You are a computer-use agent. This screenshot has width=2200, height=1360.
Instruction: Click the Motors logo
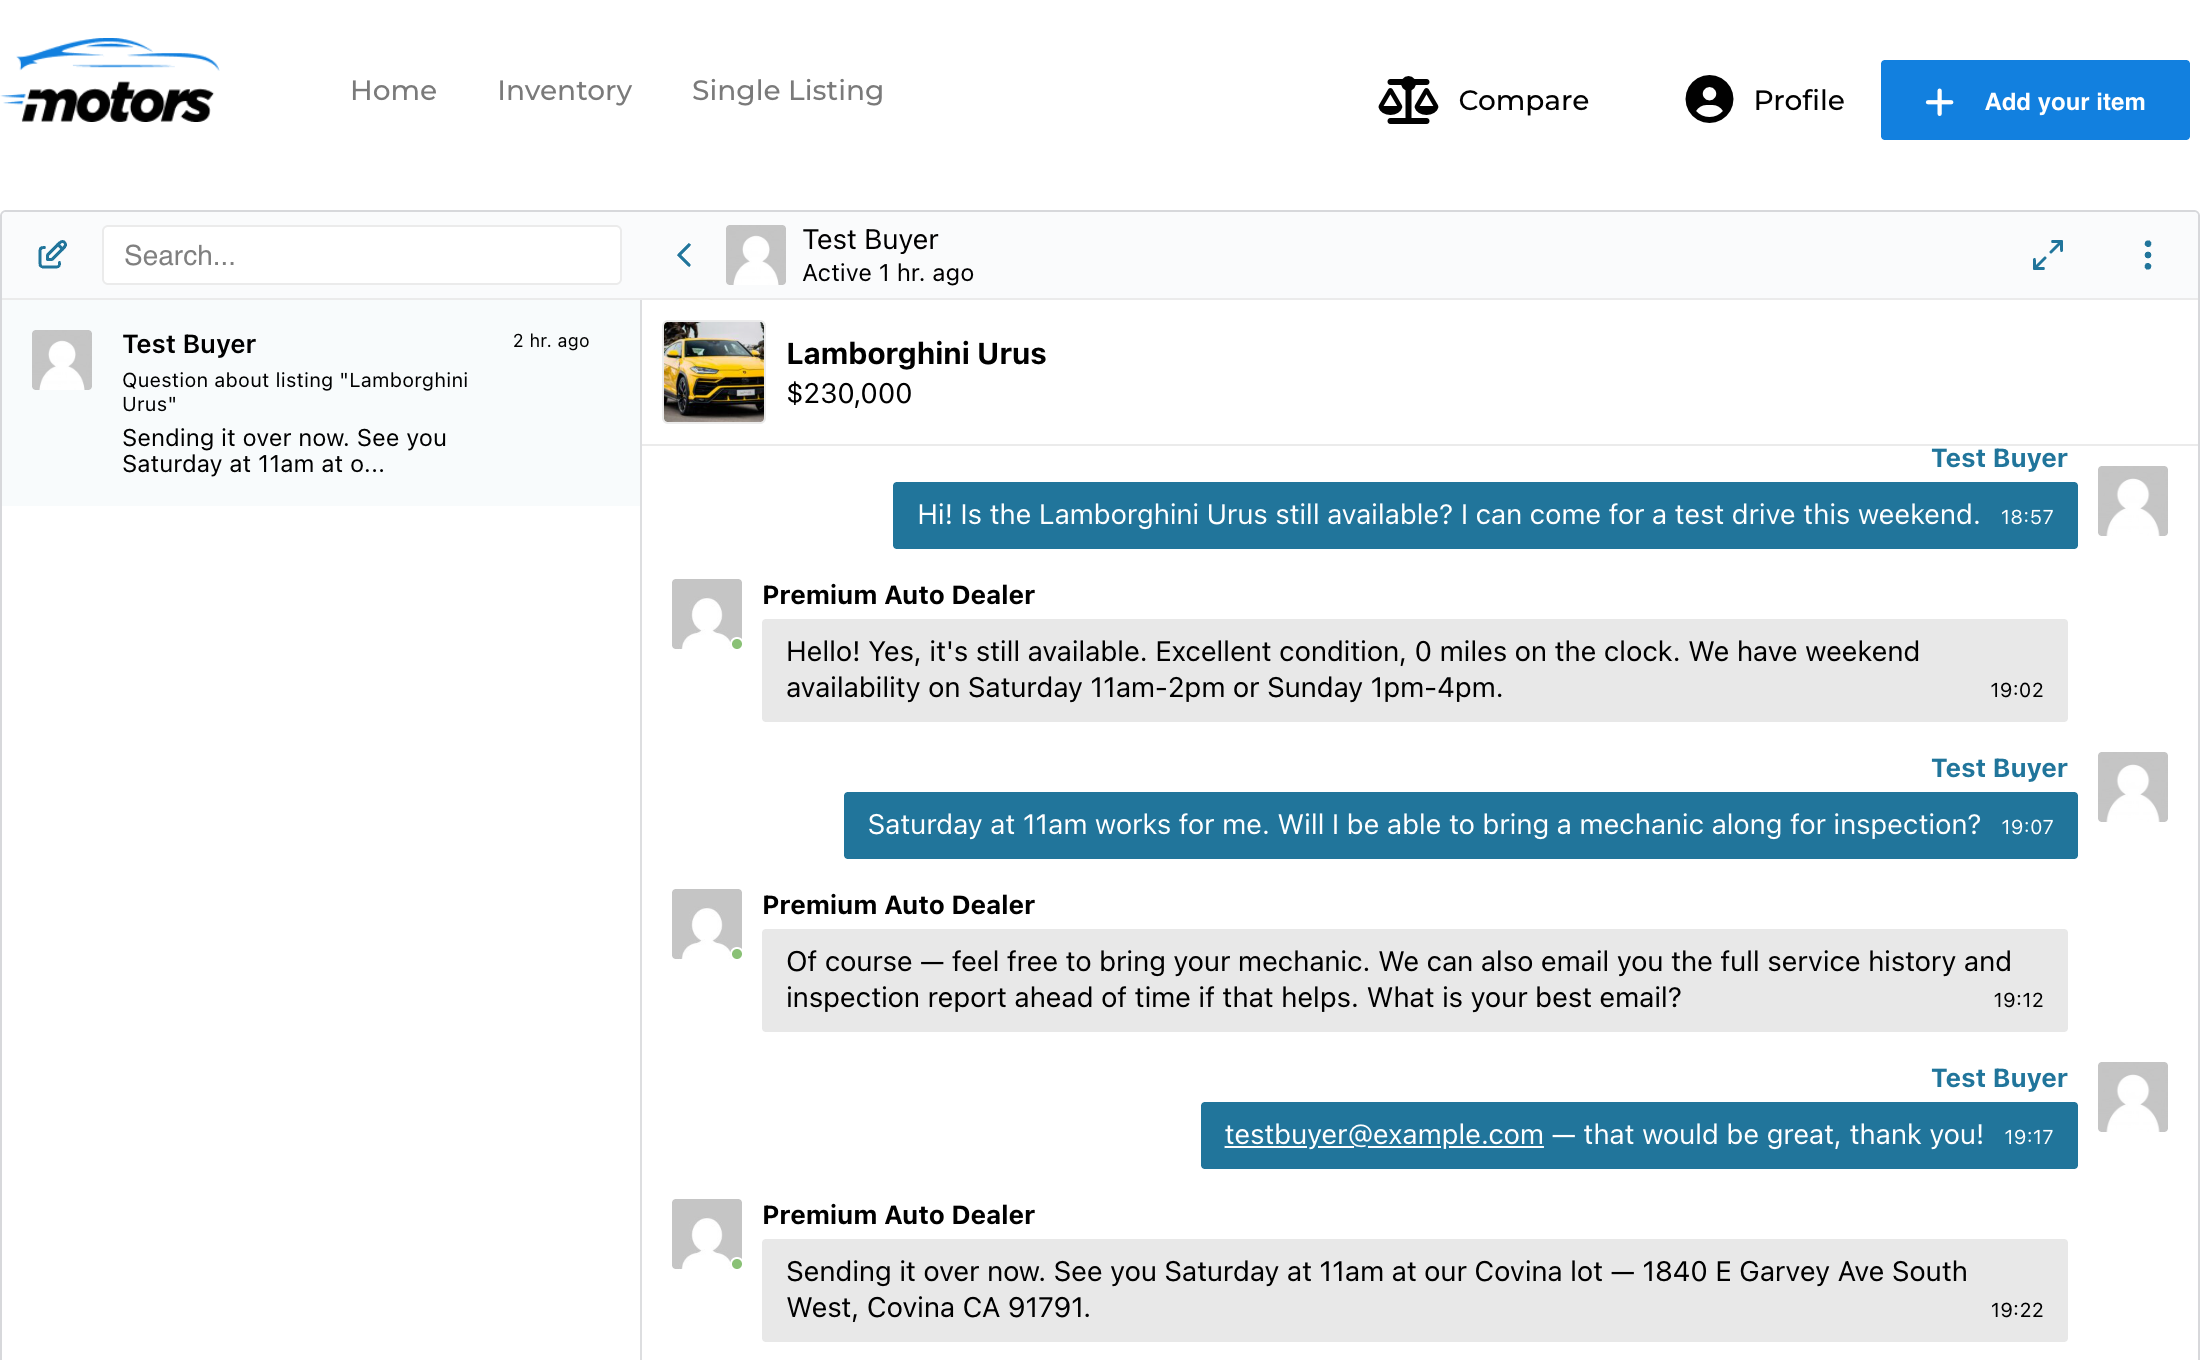point(112,82)
